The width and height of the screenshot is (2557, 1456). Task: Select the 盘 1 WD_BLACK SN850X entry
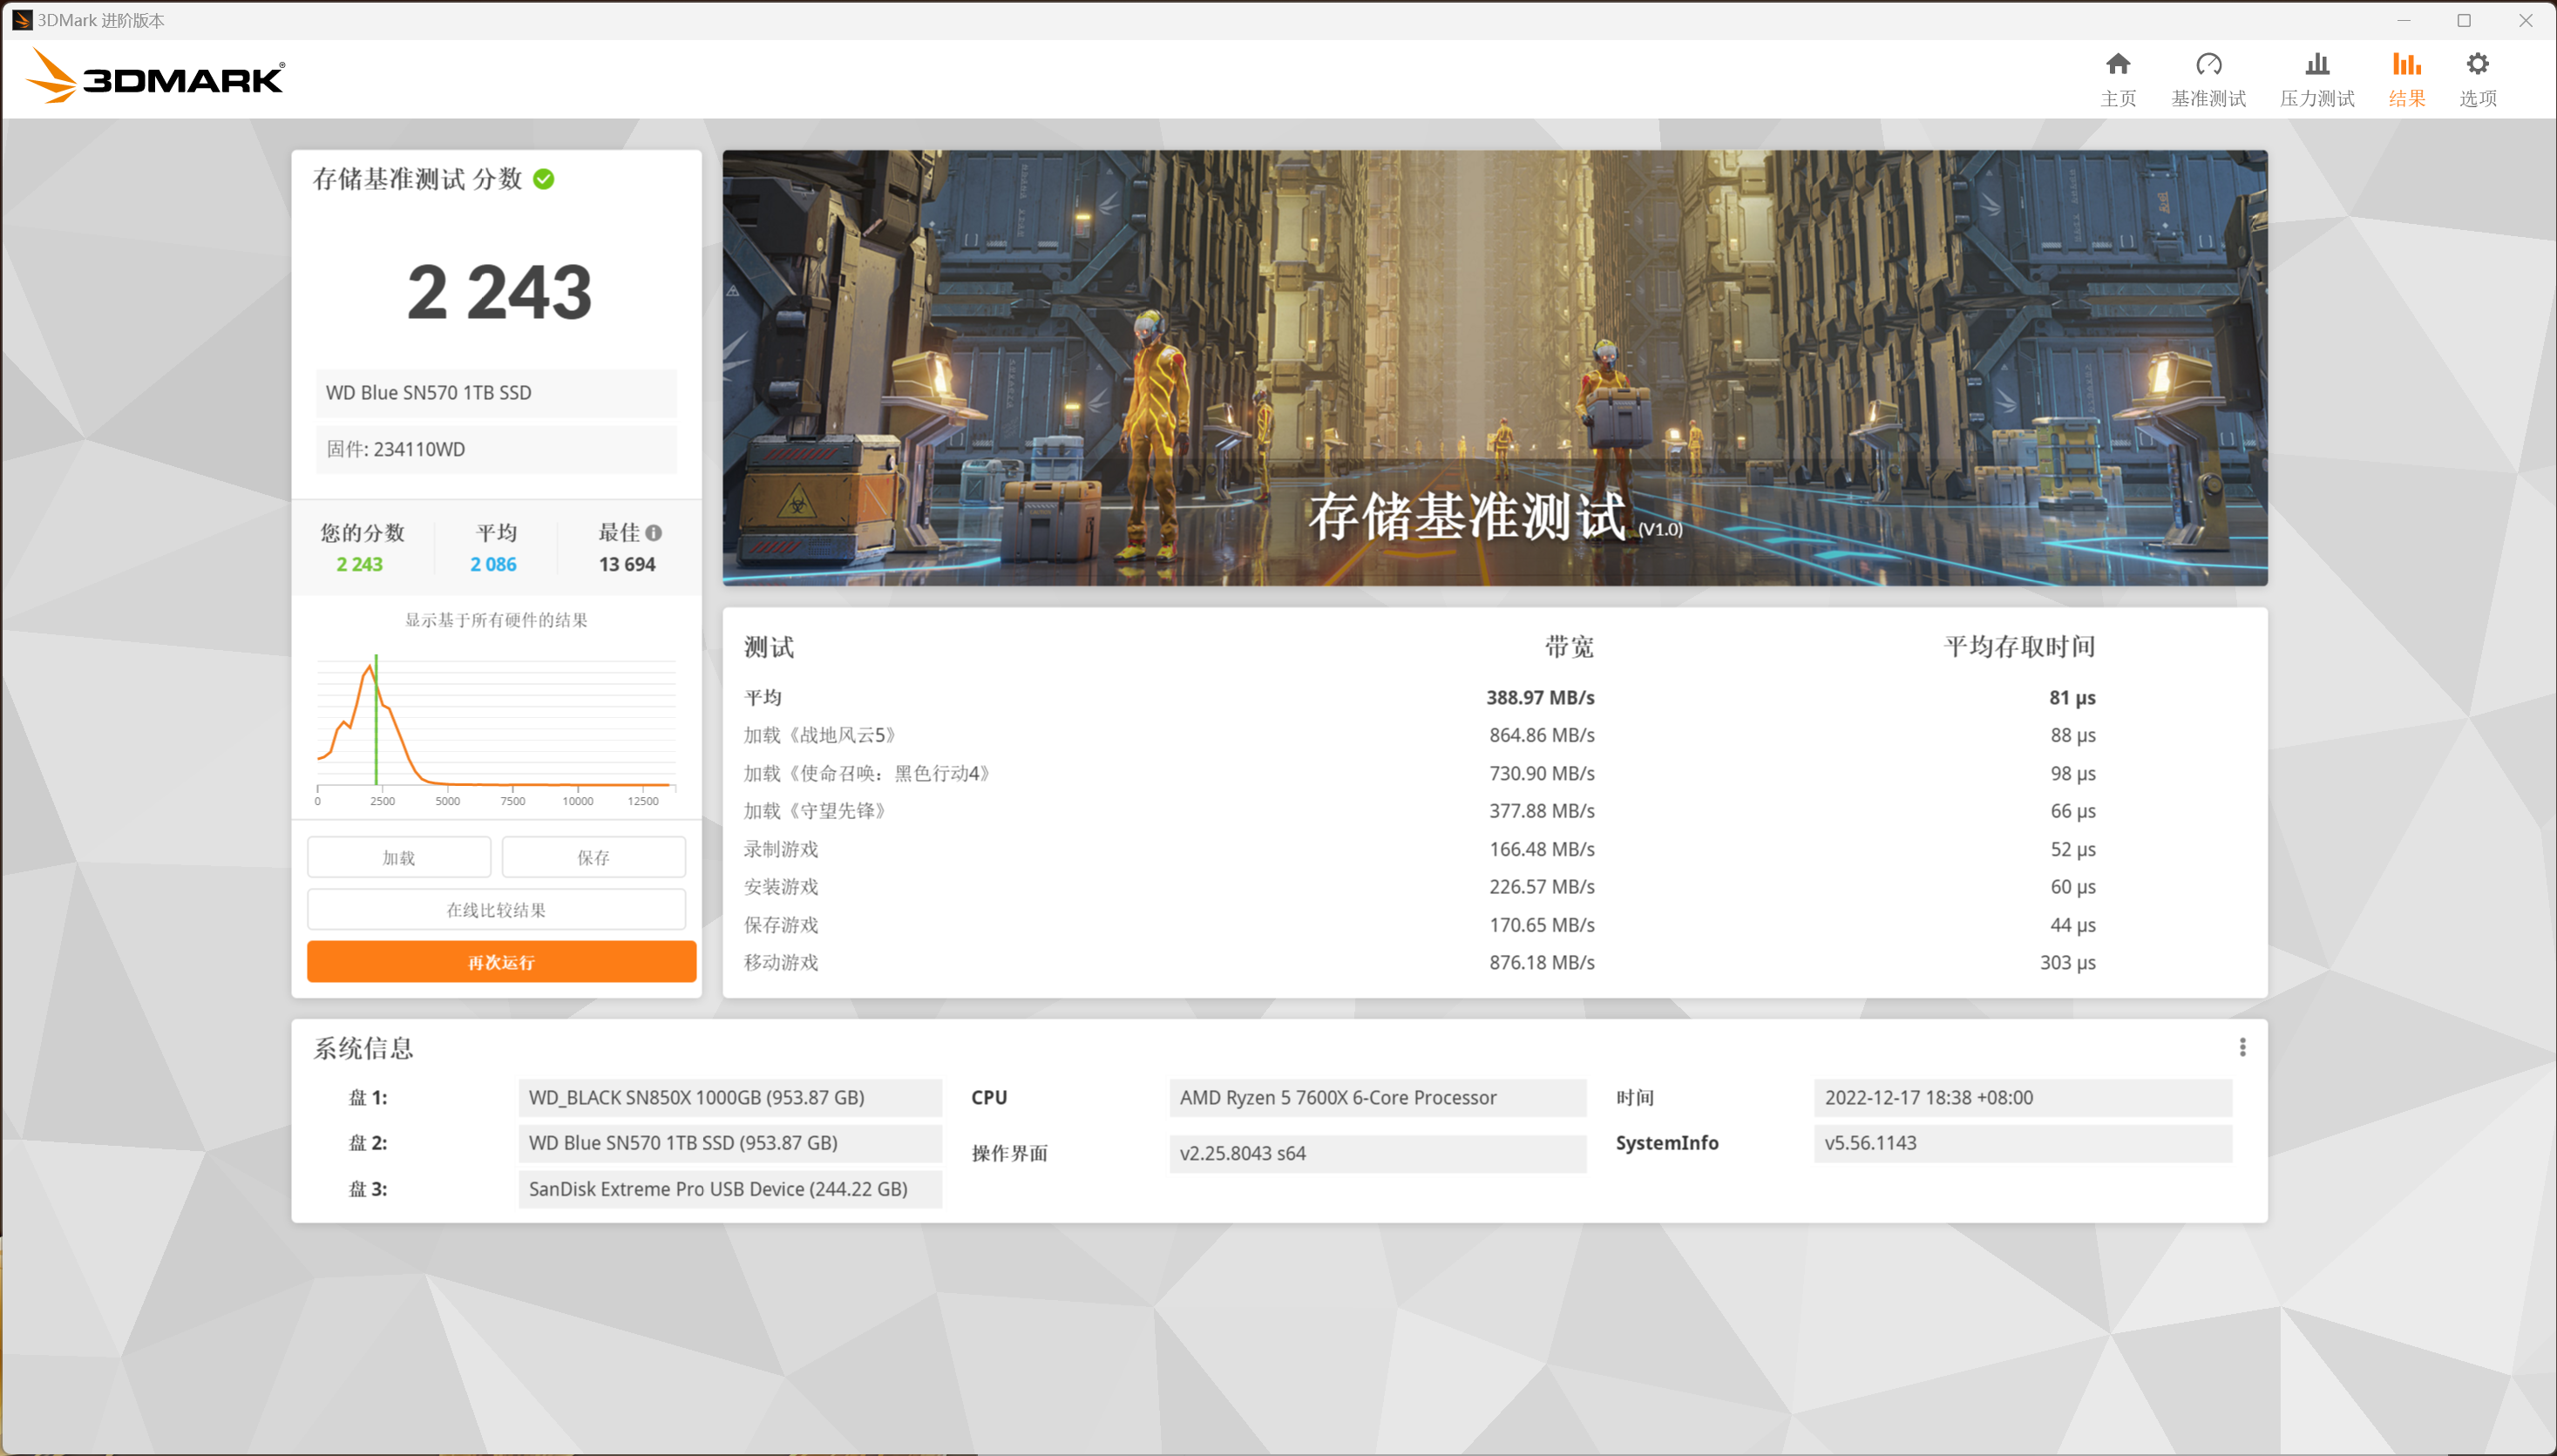pos(729,1097)
